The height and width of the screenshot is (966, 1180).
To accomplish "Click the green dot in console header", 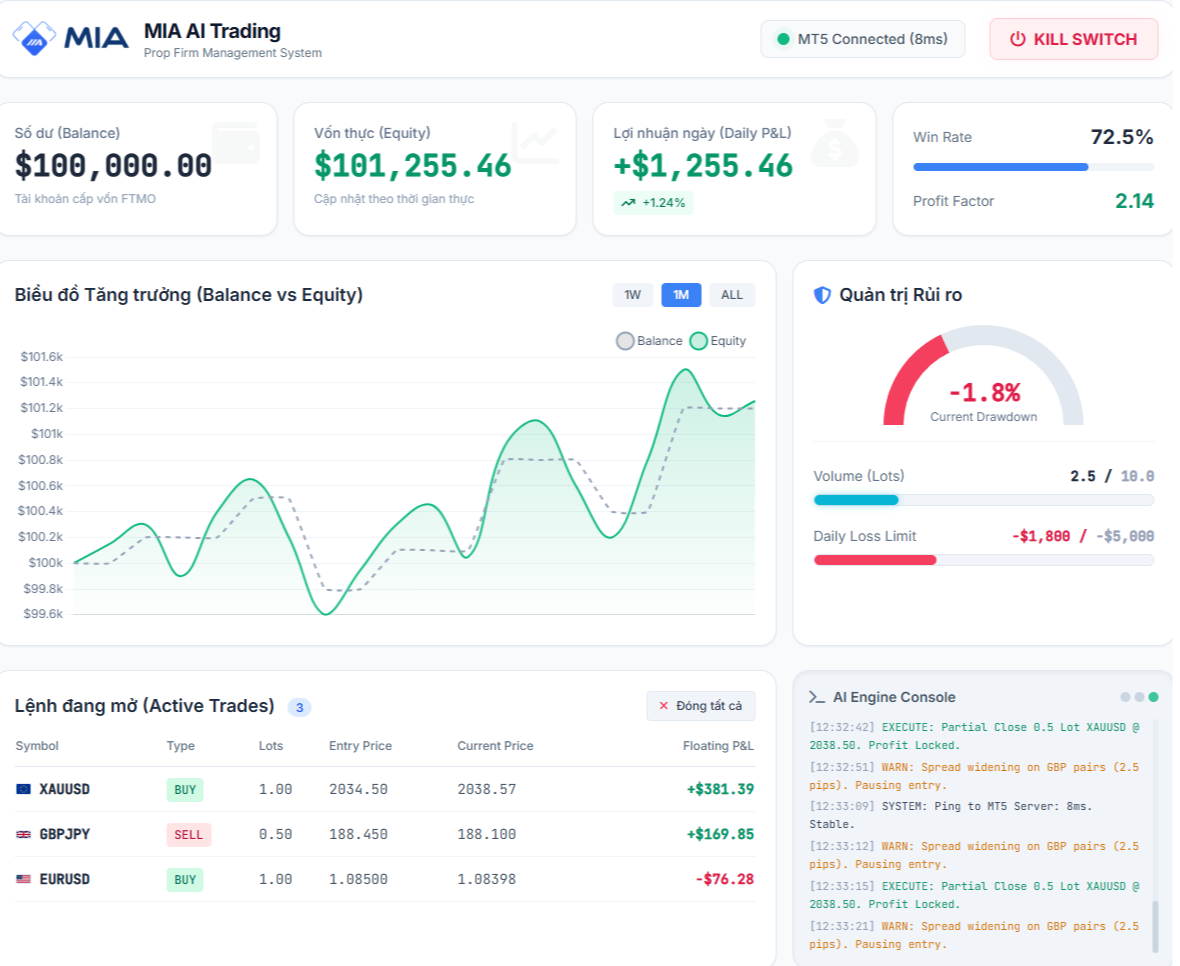I will point(1154,697).
